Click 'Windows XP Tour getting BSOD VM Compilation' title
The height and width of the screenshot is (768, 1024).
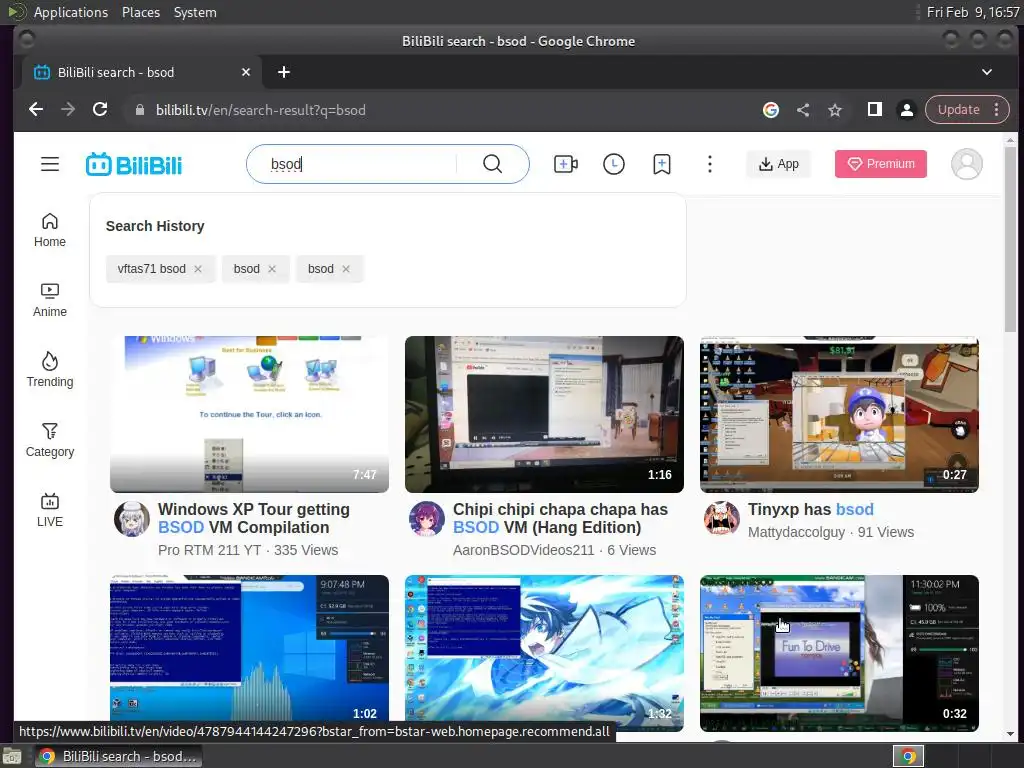click(x=254, y=519)
